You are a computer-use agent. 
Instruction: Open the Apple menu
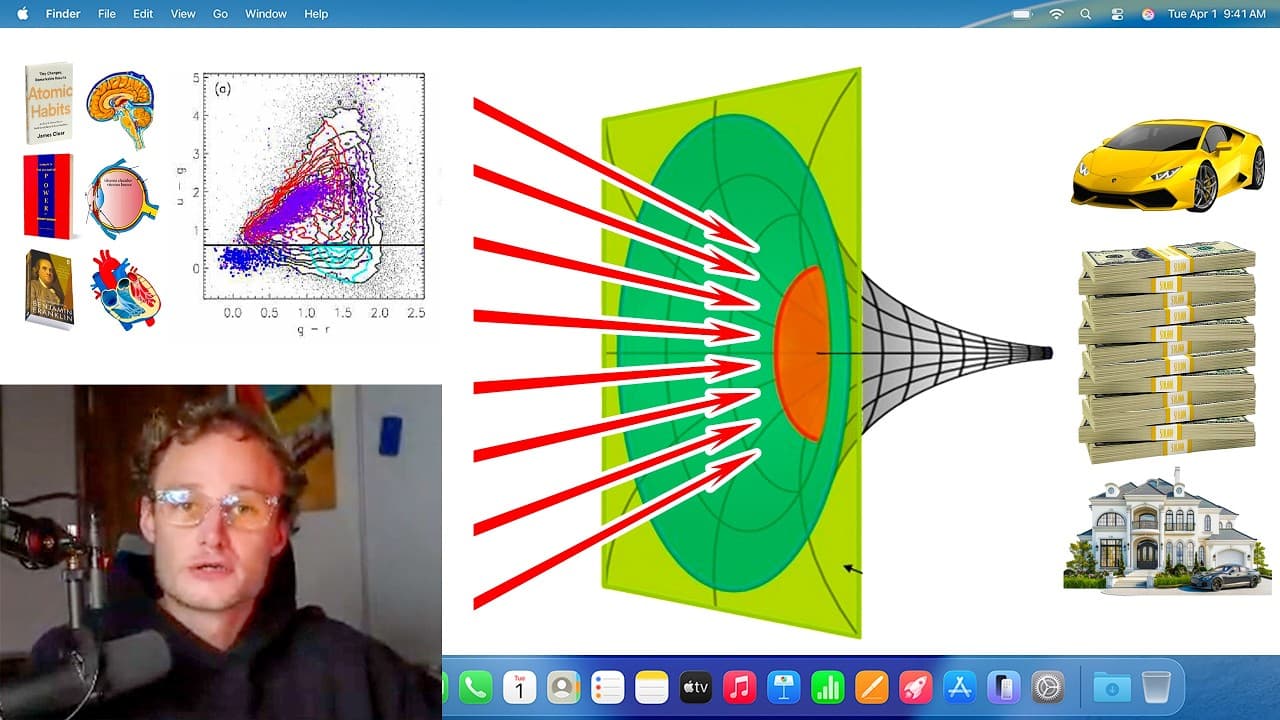point(22,14)
